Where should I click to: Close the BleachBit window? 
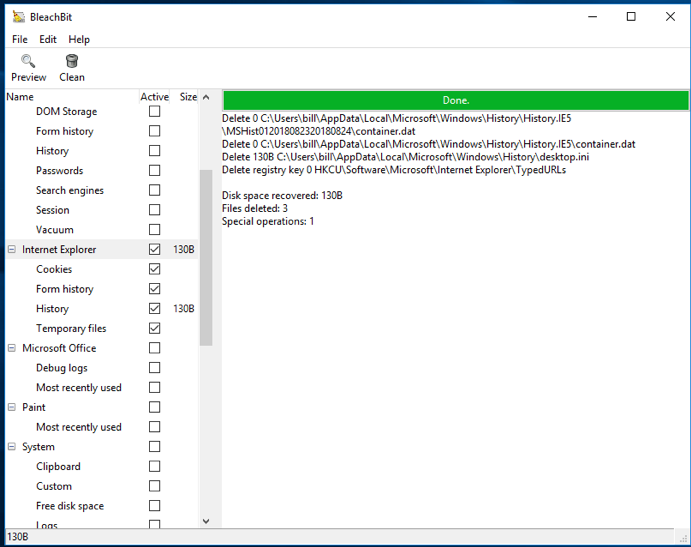669,17
